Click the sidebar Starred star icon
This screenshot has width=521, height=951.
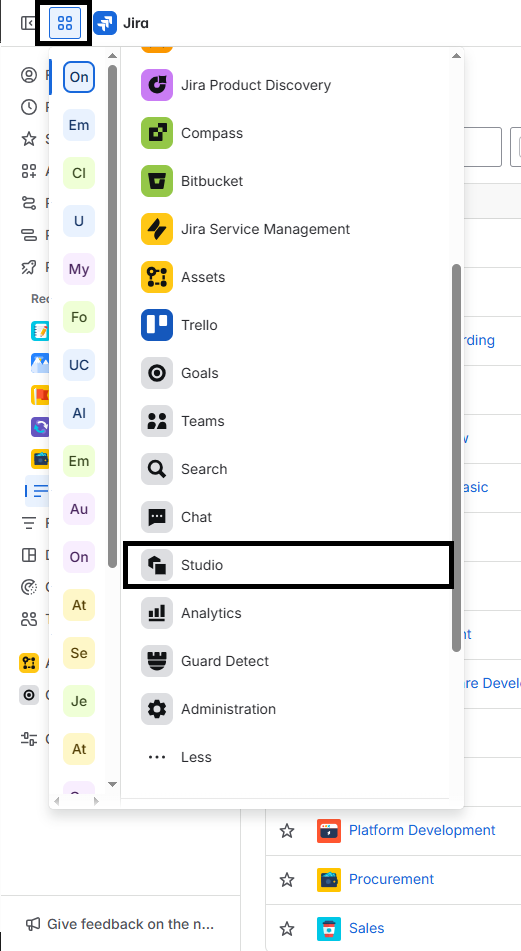(x=29, y=139)
